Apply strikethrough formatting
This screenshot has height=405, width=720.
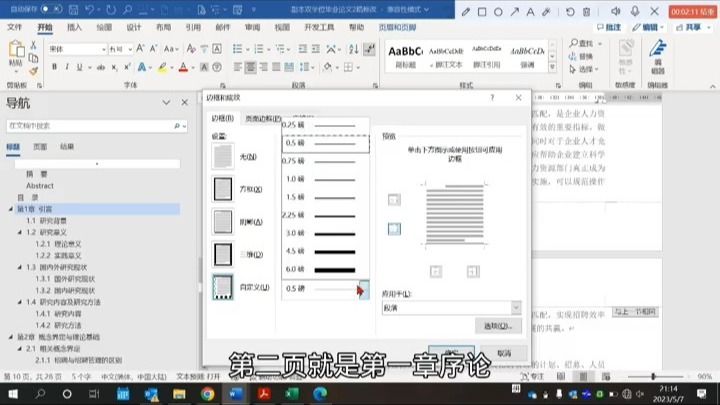coord(101,68)
